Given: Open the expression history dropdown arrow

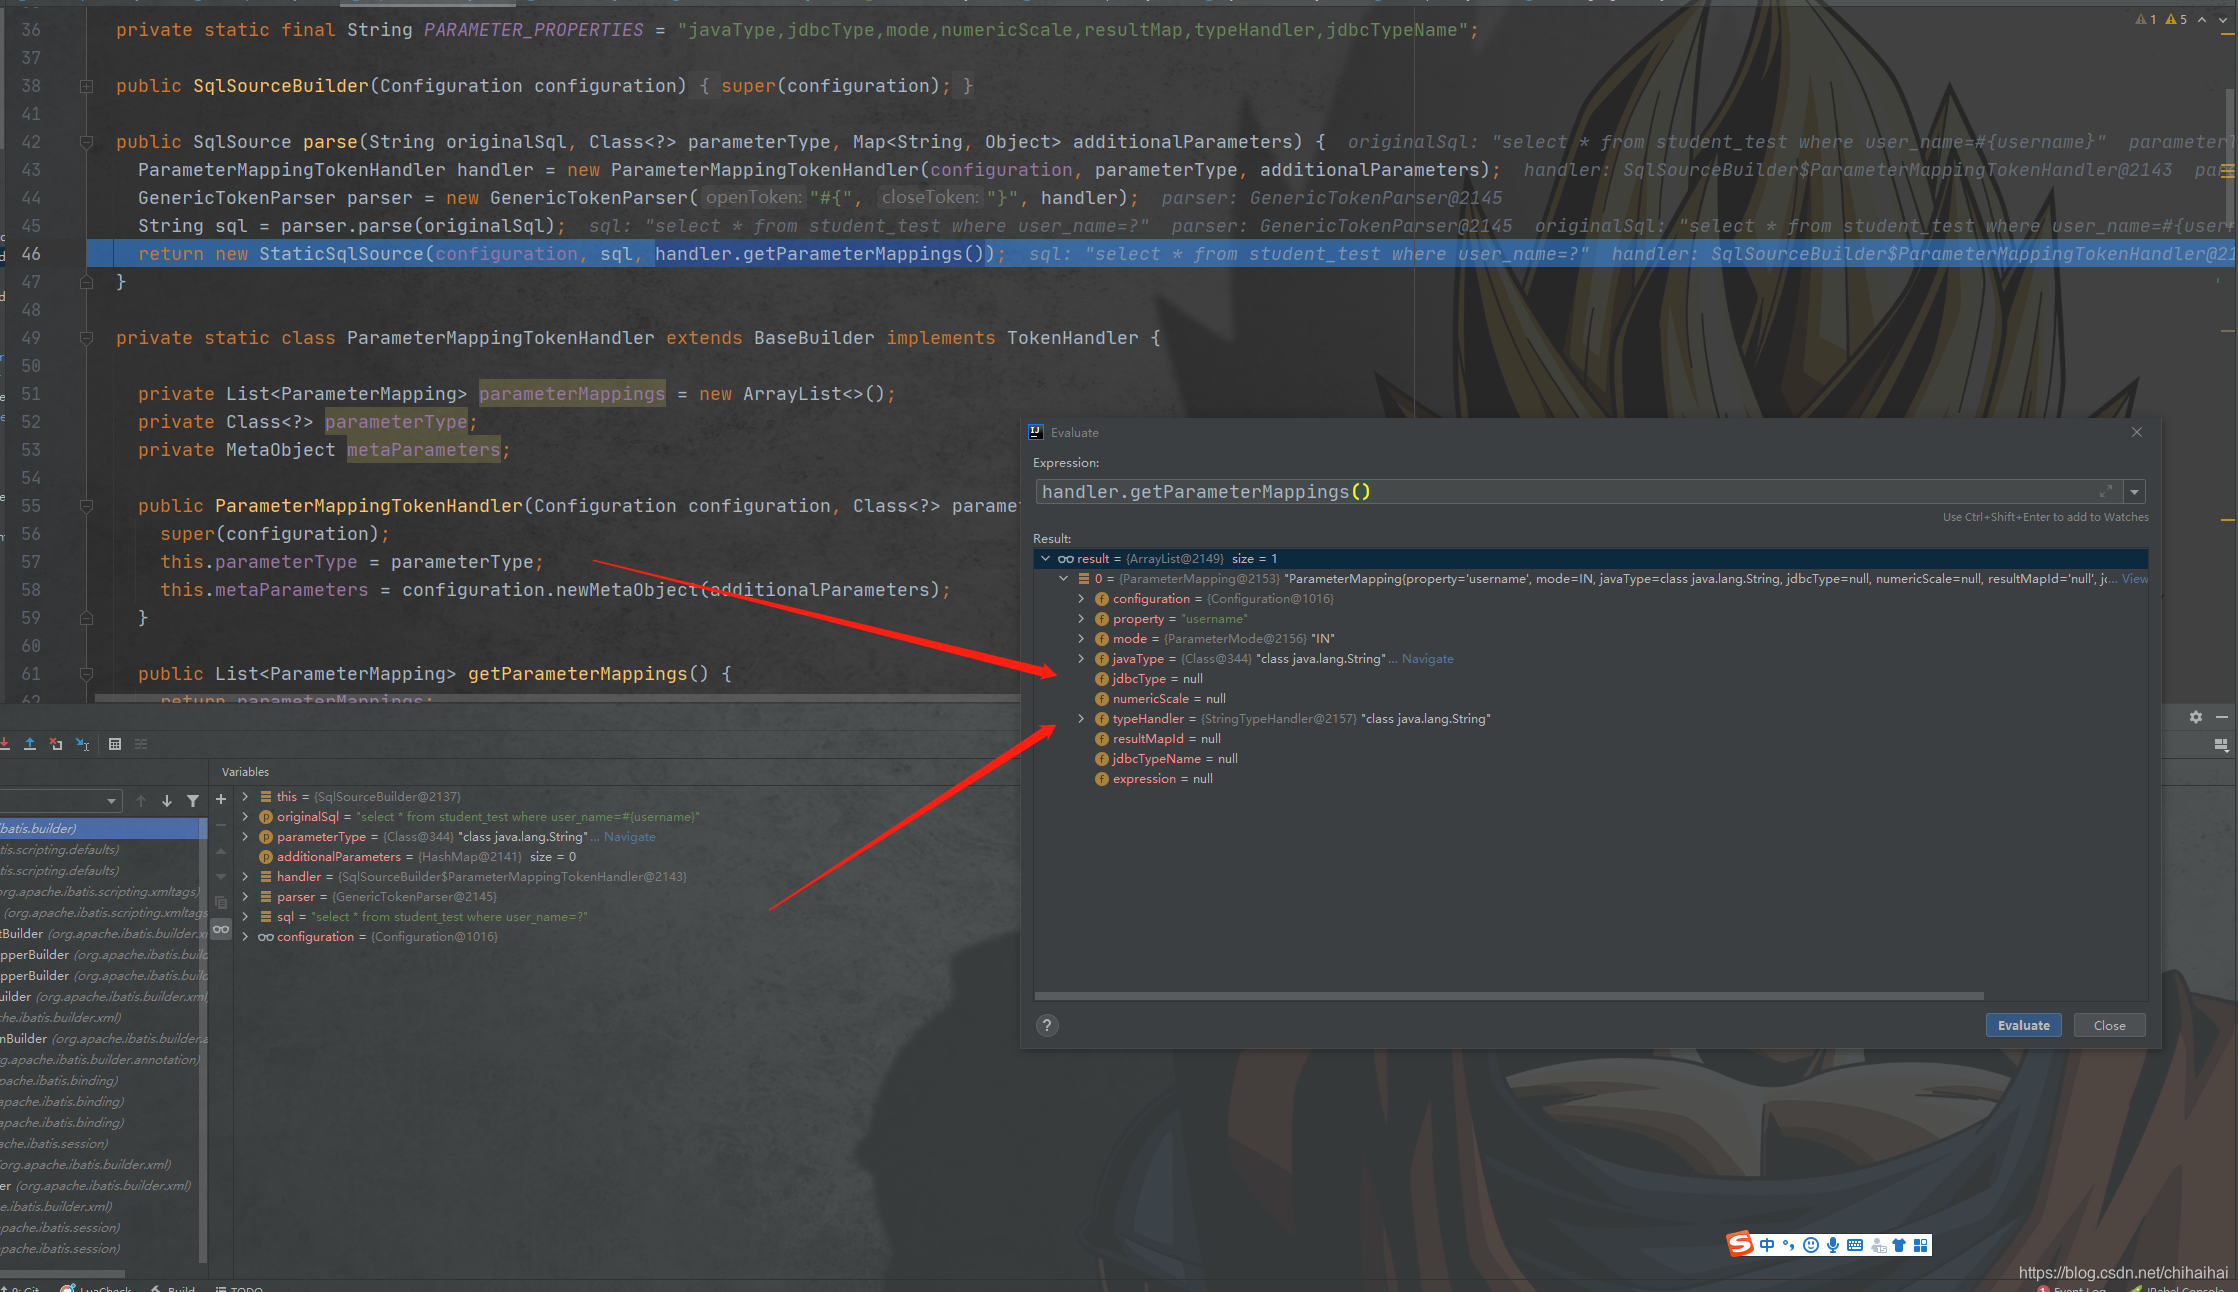Looking at the screenshot, I should click(x=2135, y=492).
